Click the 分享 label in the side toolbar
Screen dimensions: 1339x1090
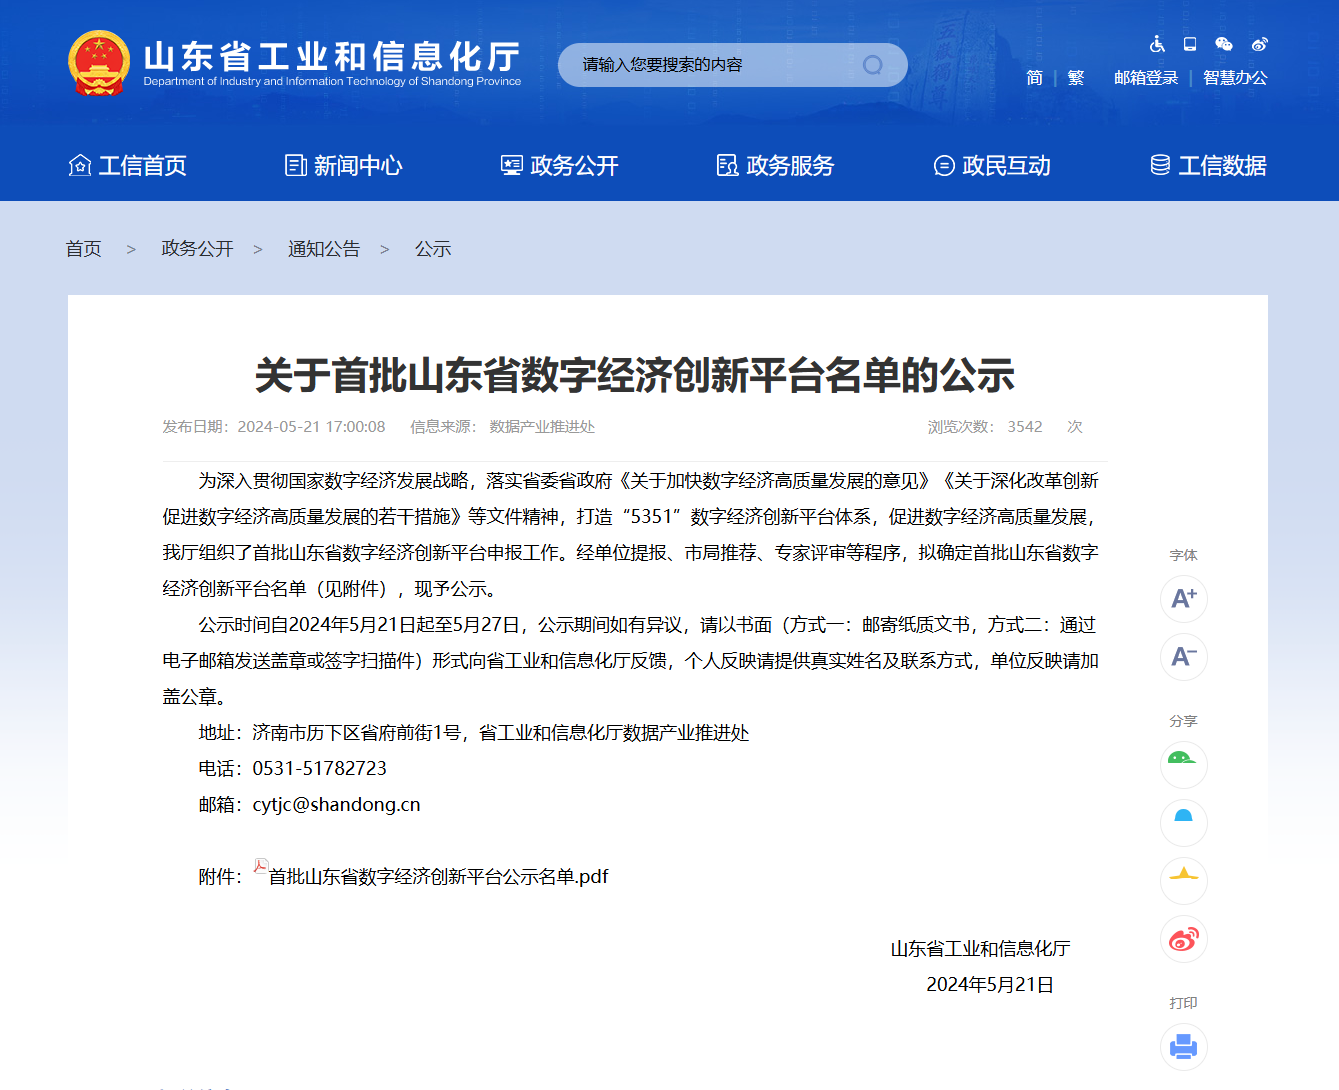coord(1184,721)
